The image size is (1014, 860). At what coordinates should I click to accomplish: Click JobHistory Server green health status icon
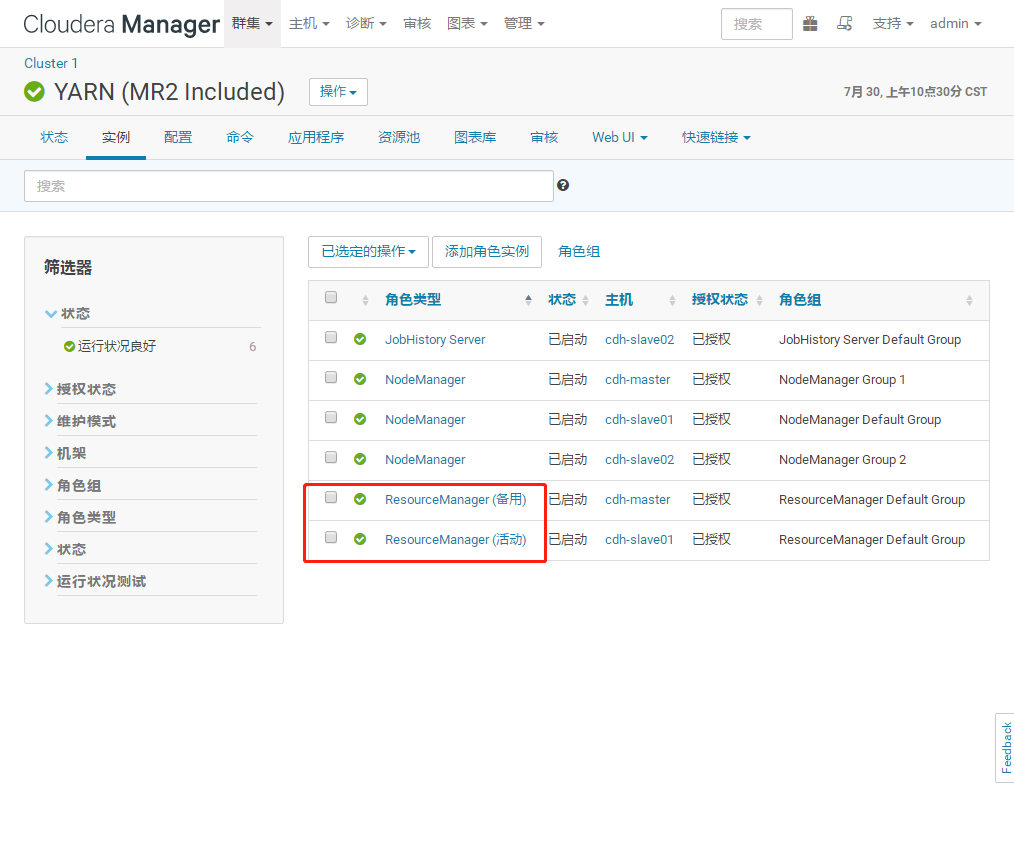(x=360, y=339)
